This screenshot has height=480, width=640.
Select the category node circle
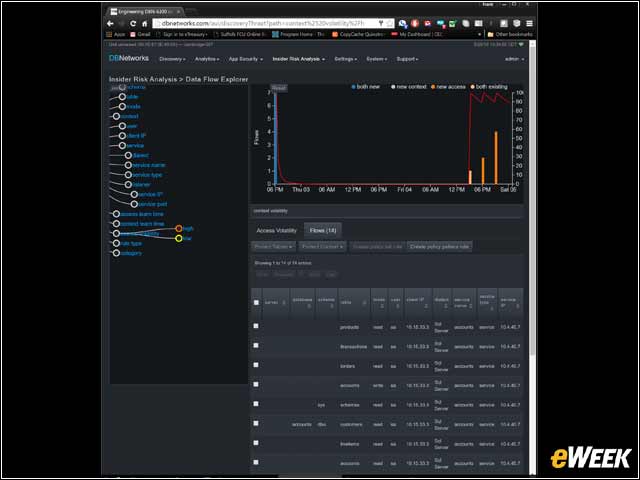click(x=116, y=253)
